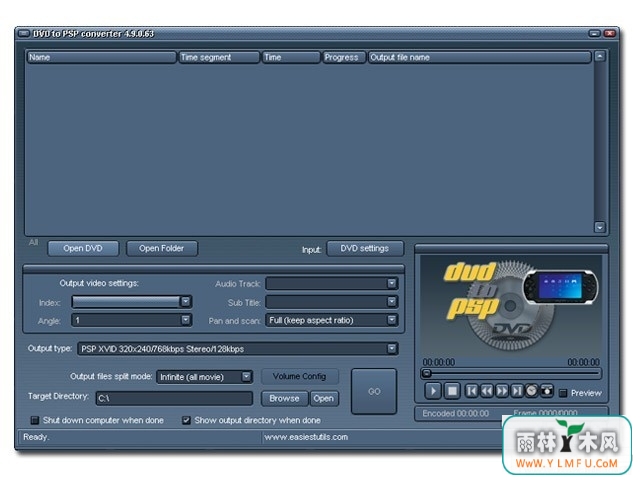
Task: Uncheck Show output directory when done
Action: tap(186, 420)
